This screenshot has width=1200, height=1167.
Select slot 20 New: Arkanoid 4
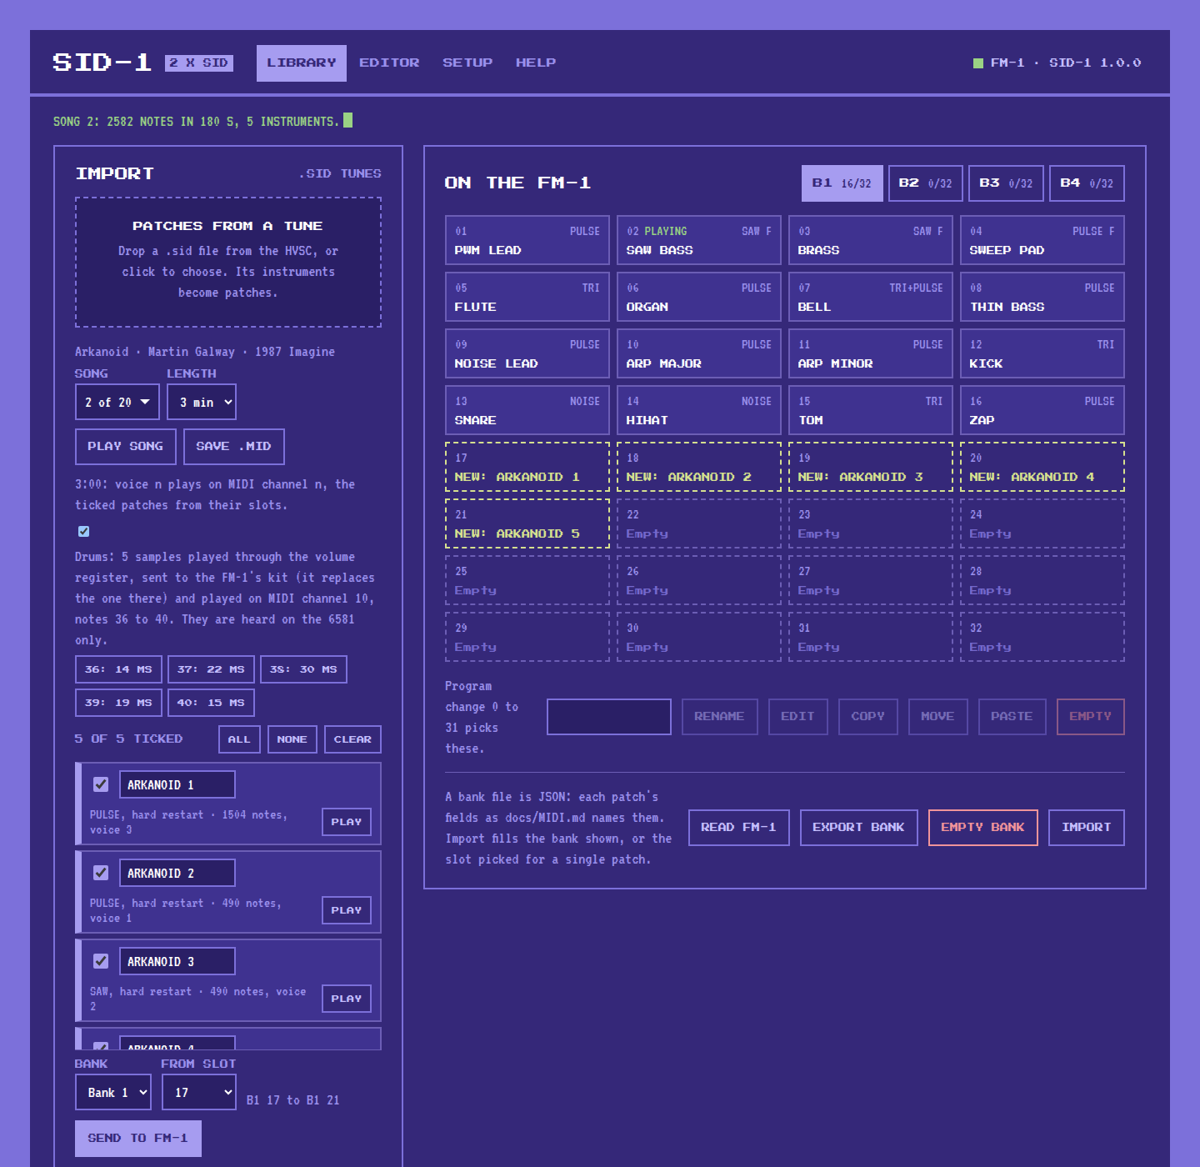1042,467
